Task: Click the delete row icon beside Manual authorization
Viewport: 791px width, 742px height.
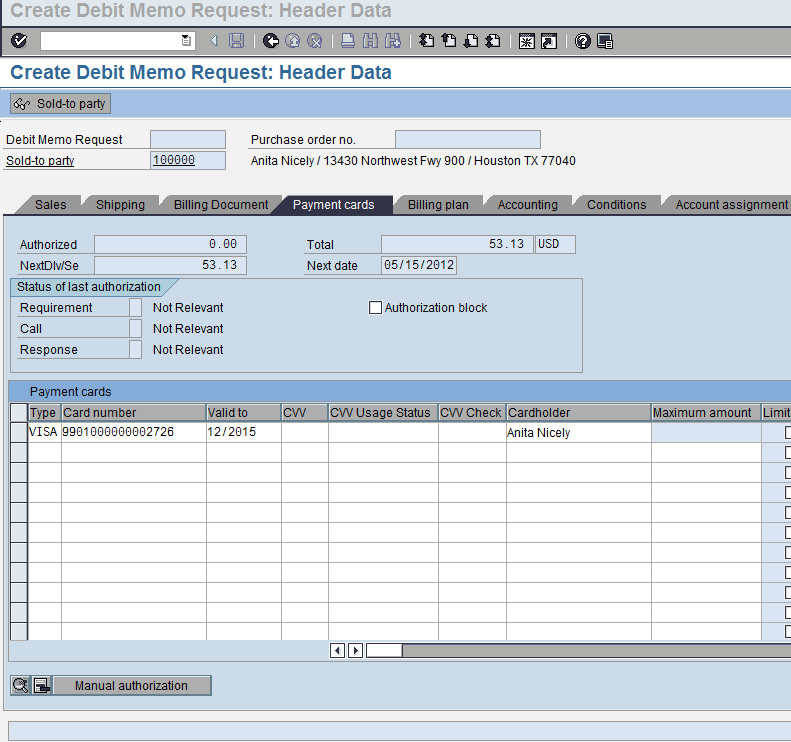Action: 42,686
